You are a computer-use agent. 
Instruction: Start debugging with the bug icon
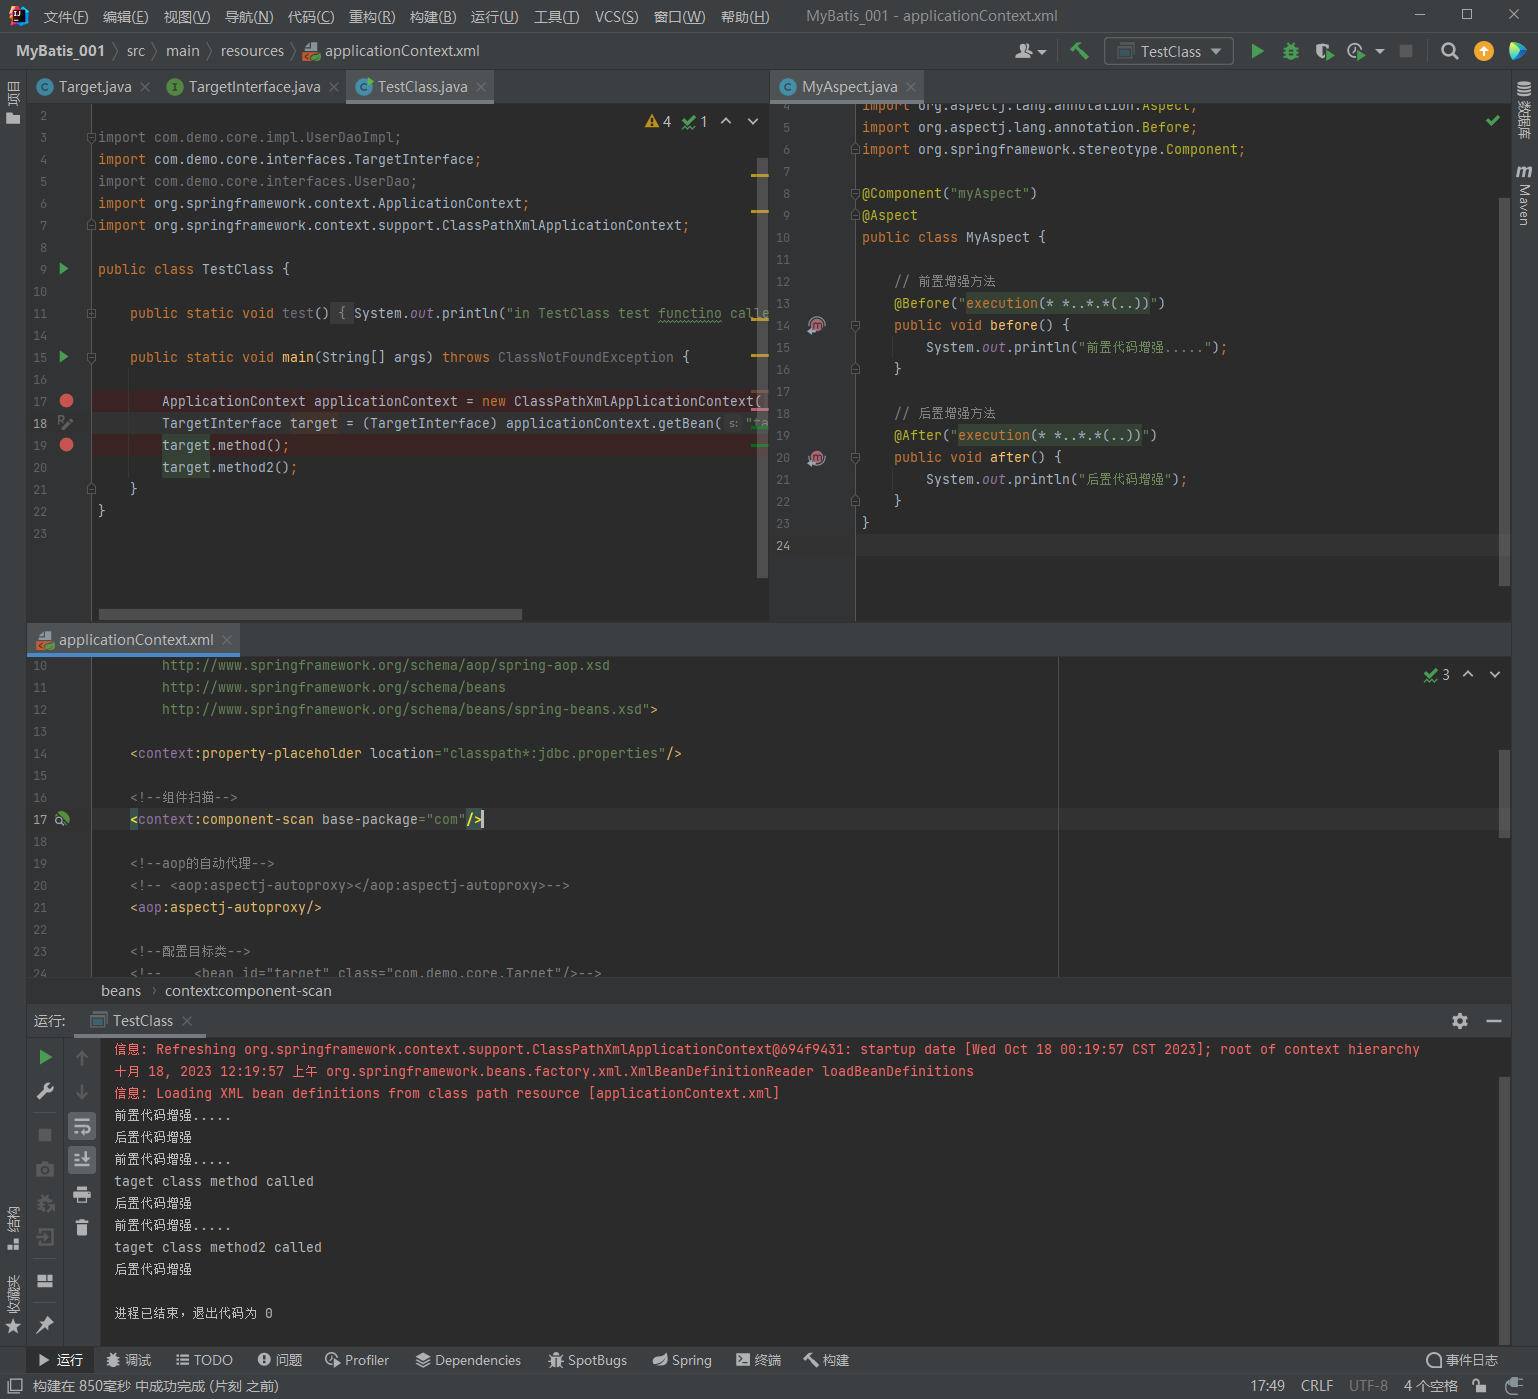pyautogui.click(x=1291, y=51)
